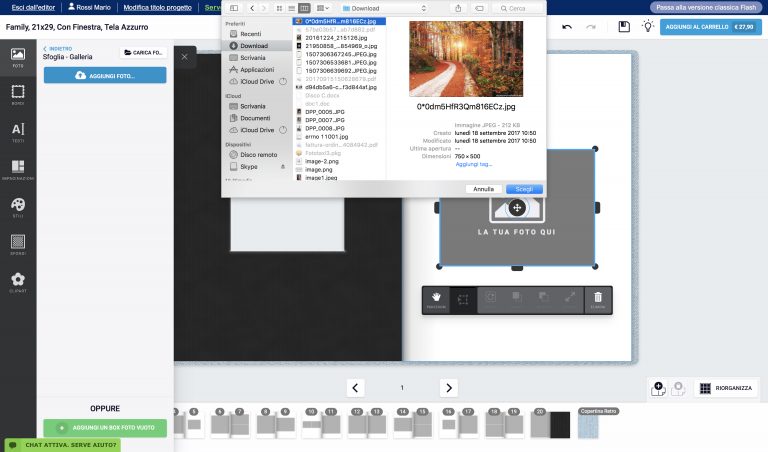Click the light bulb tips icon
The width and height of the screenshot is (768, 452).
pos(648,26)
